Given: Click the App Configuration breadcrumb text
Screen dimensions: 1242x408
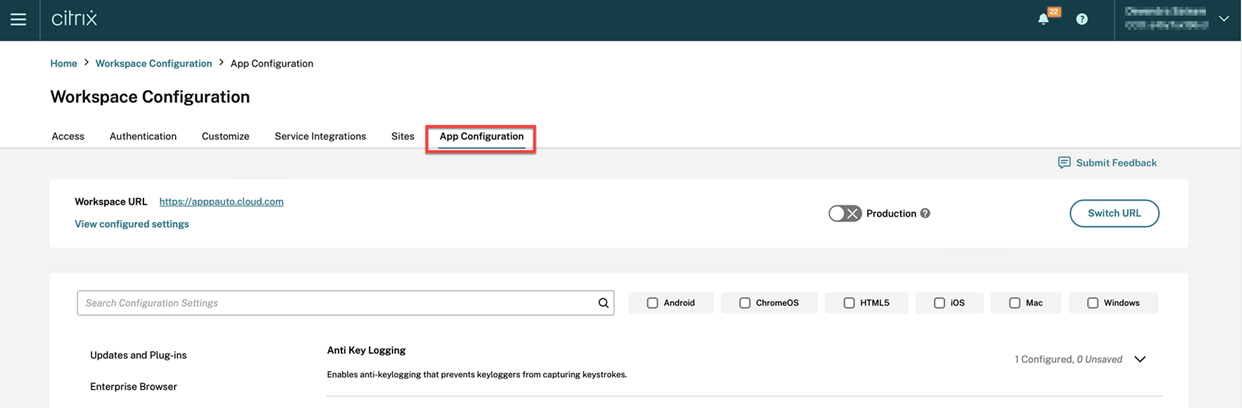Looking at the screenshot, I should [272, 63].
